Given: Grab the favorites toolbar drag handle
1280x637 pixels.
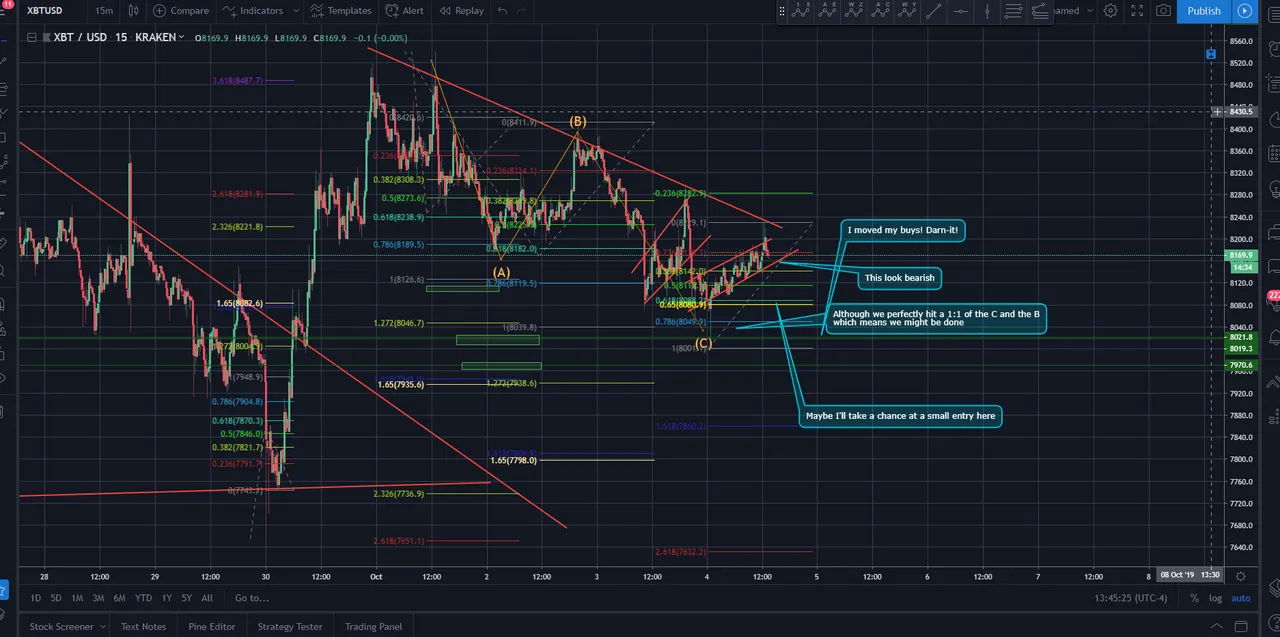Looking at the screenshot, I should tap(783, 11).
